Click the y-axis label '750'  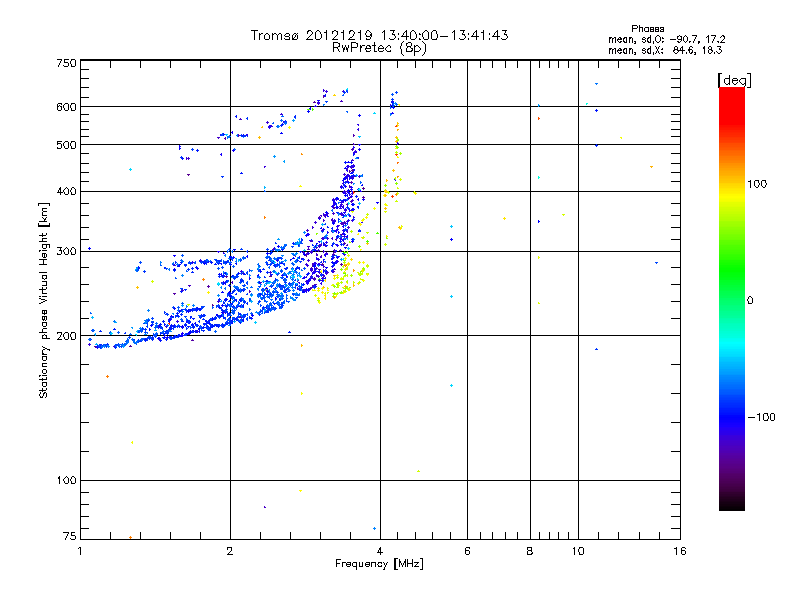(66, 63)
